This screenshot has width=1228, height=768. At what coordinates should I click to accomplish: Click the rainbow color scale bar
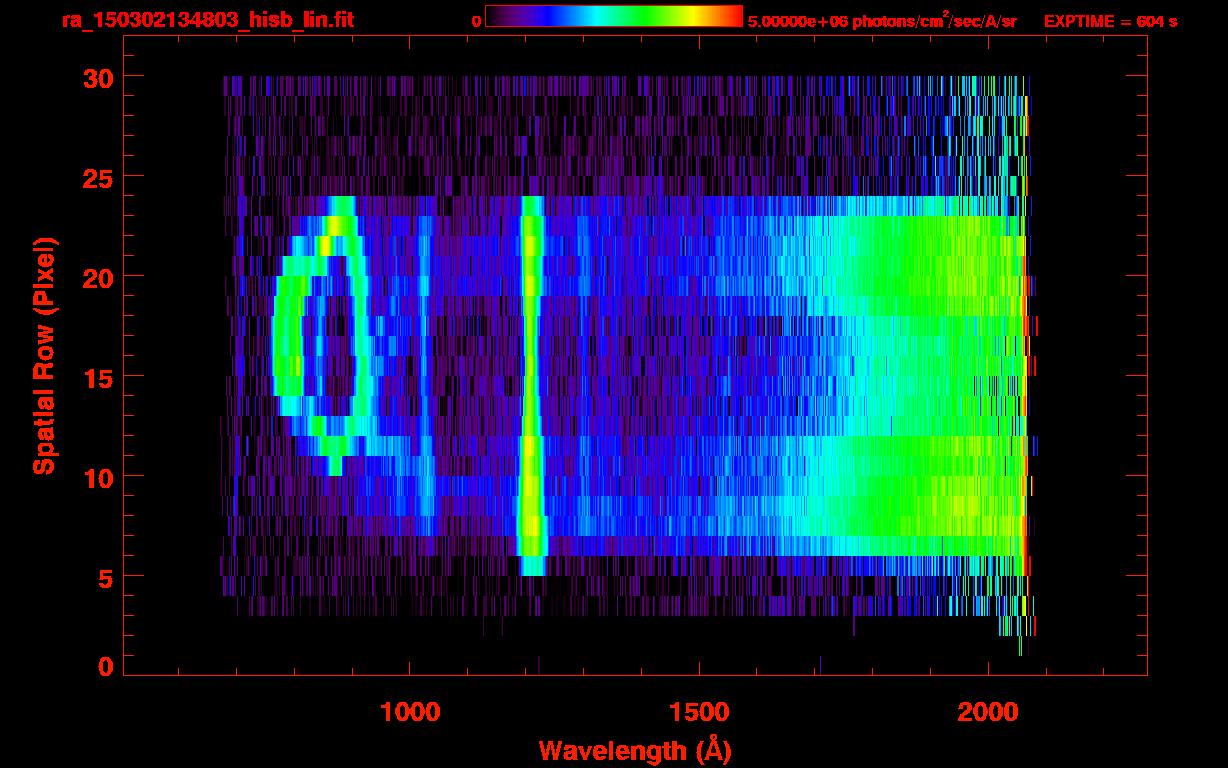[x=614, y=16]
